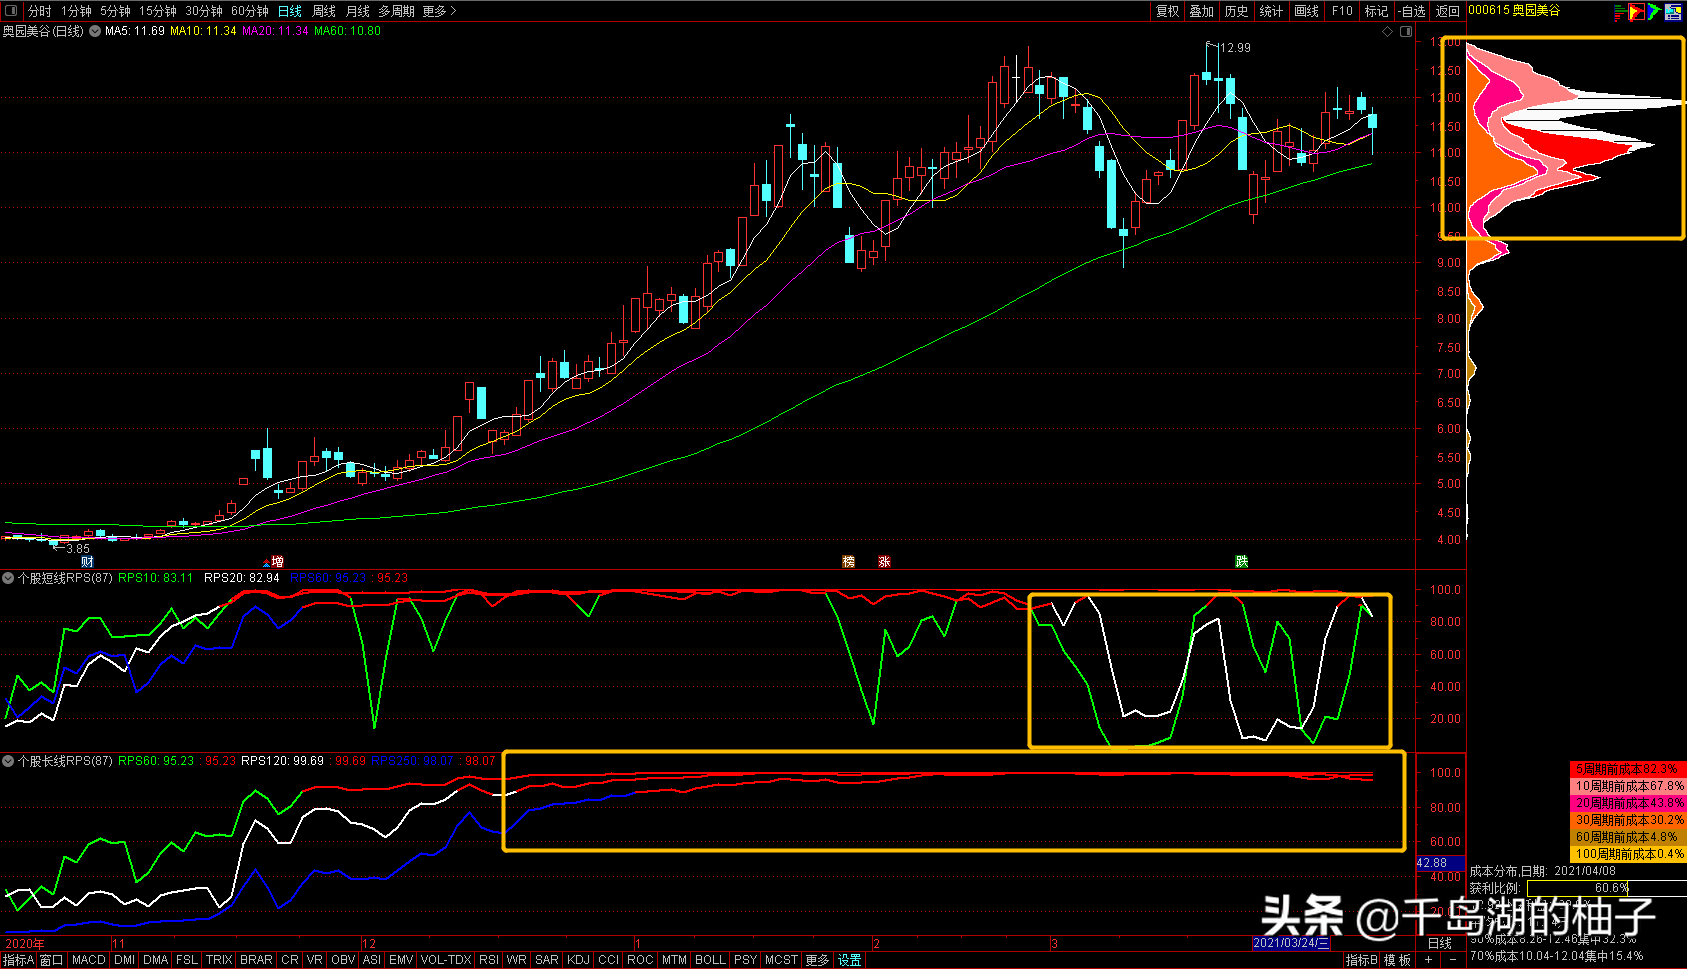Viewport: 1687px width, 969px height.
Task: Open the leftmost cost distribution bars icon
Action: pos(1619,12)
